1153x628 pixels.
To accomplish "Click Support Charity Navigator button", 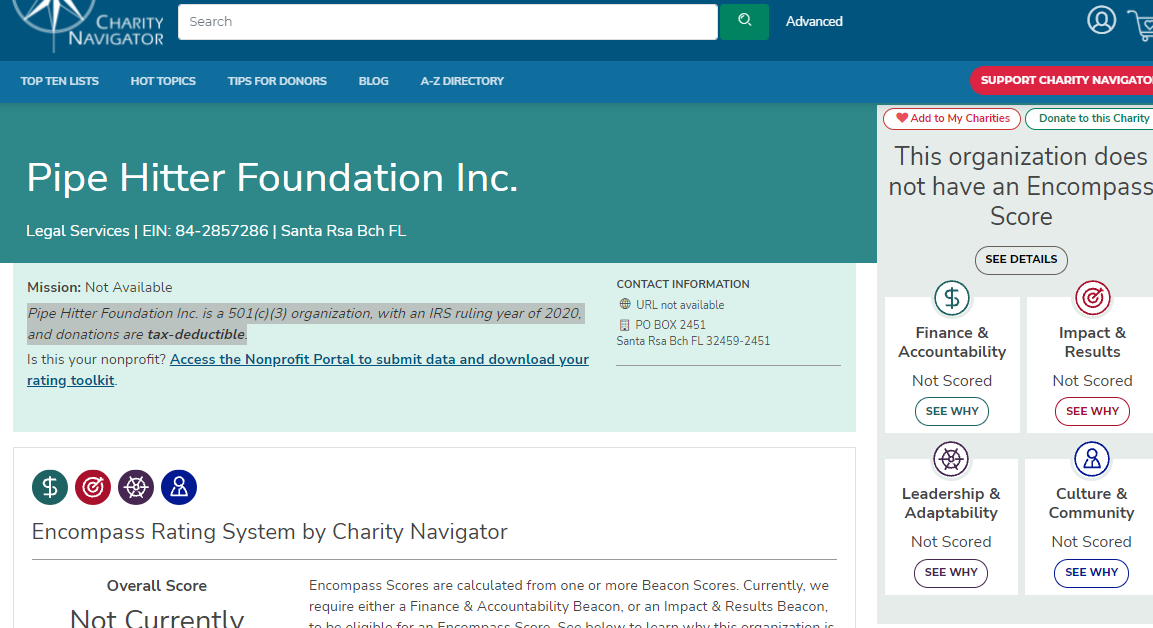I will coord(1062,80).
